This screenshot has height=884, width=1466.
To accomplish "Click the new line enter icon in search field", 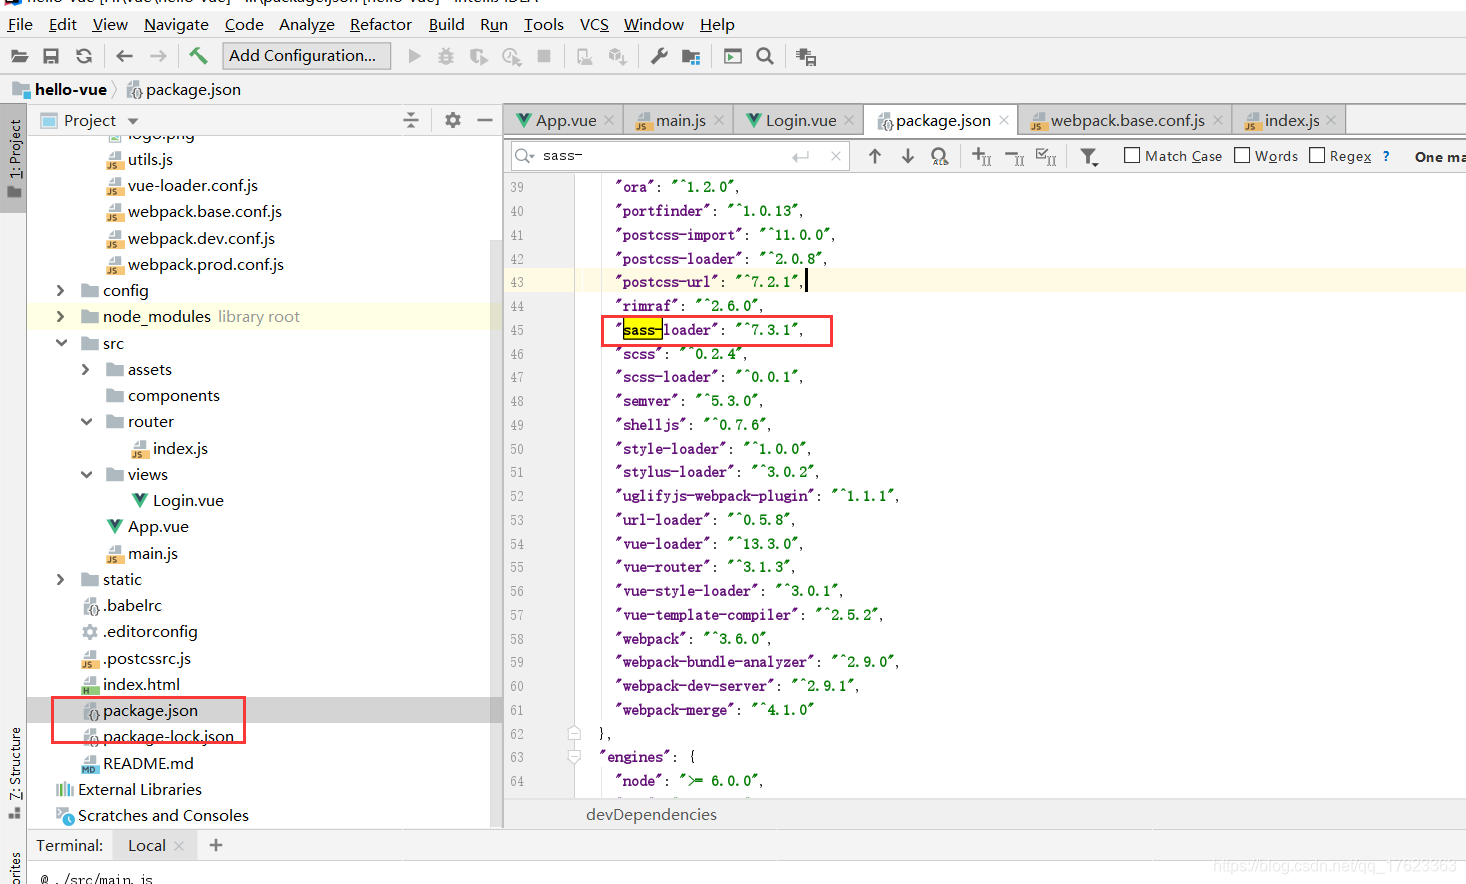I will [800, 156].
